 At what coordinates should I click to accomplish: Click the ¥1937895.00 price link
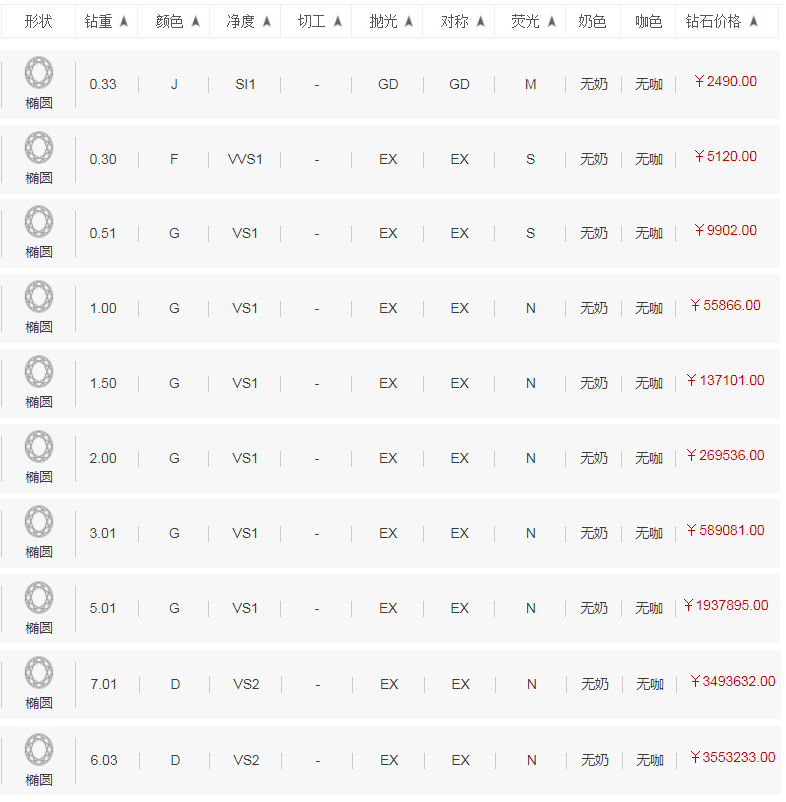click(x=726, y=606)
